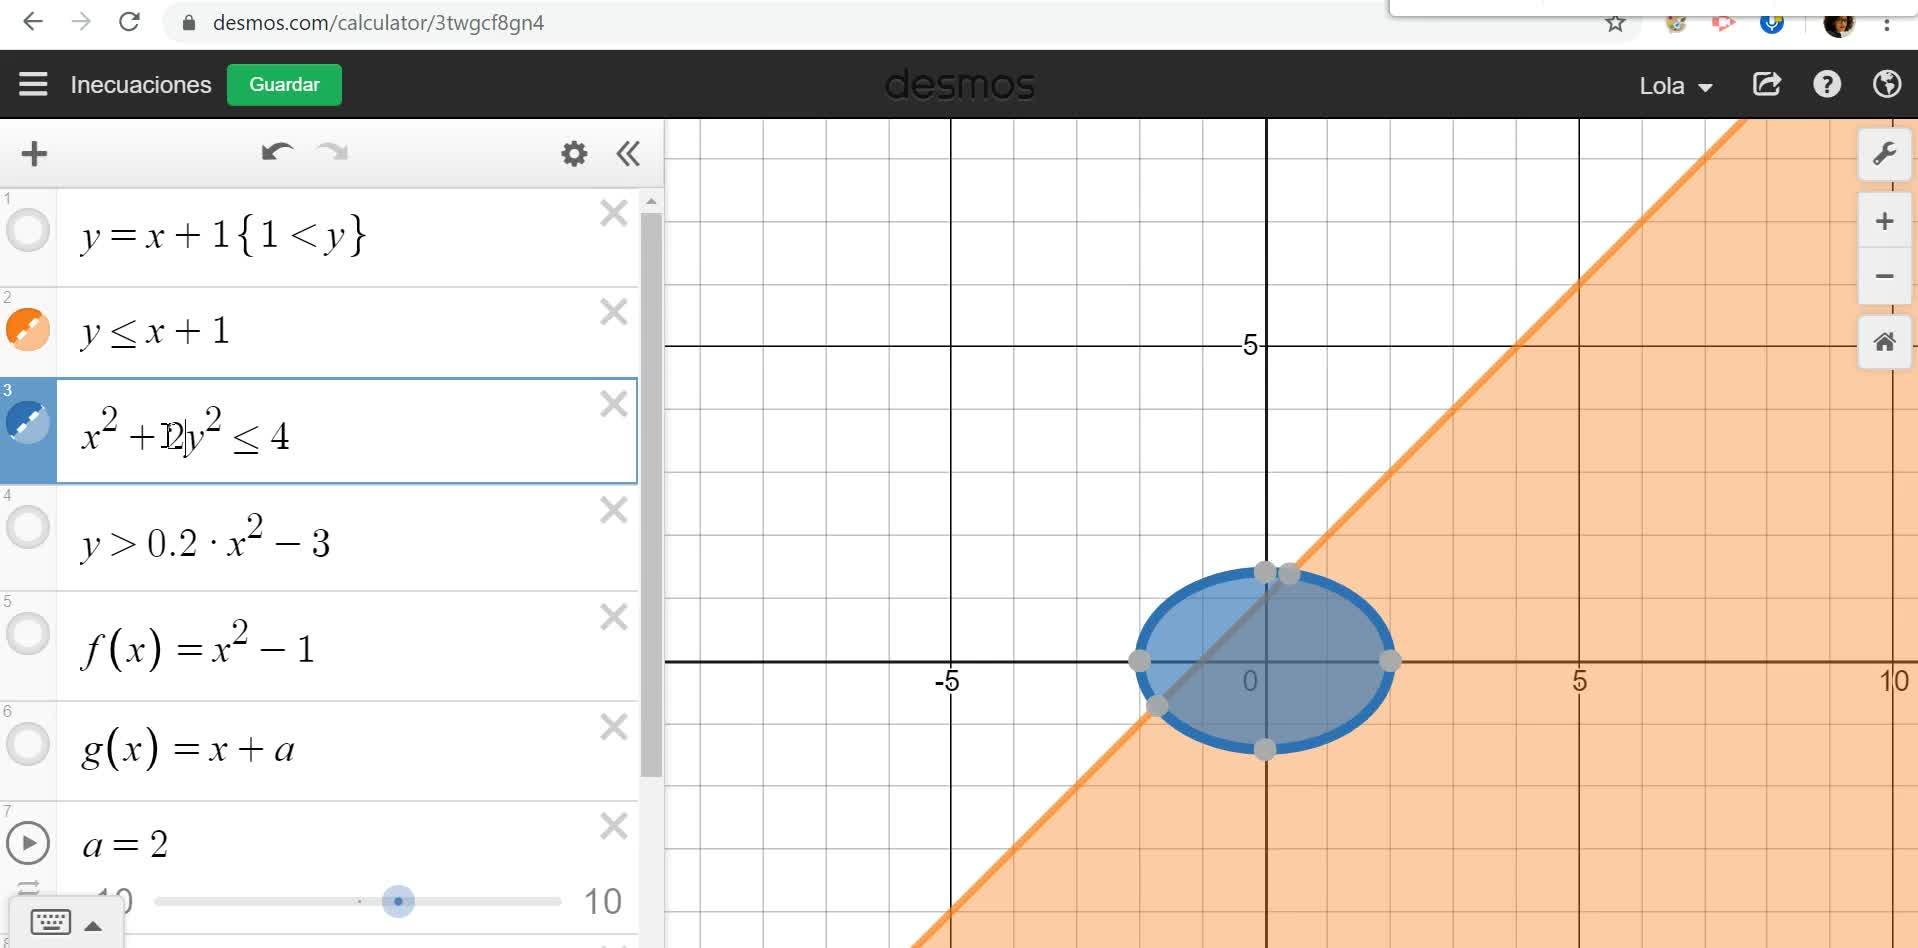The image size is (1918, 948).
Task: Zoom in on the graph
Action: [1884, 221]
